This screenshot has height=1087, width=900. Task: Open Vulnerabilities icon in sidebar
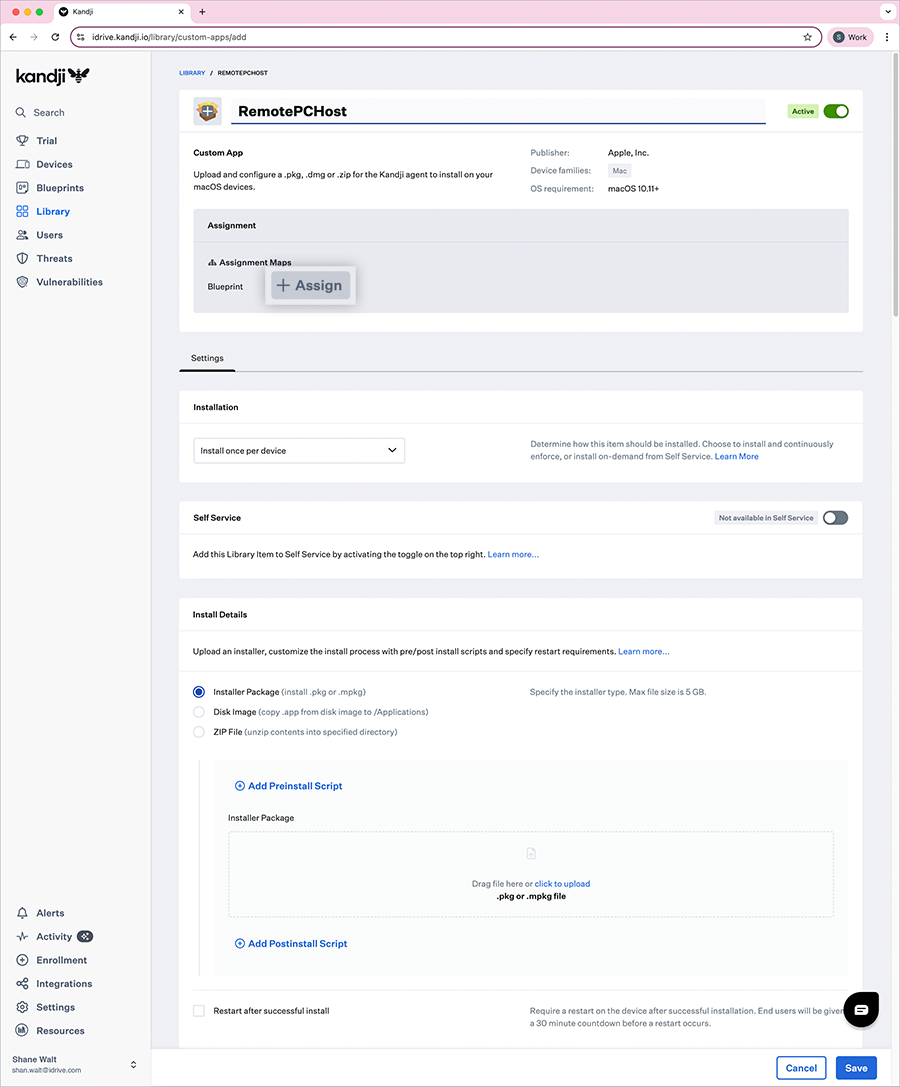pyautogui.click(x=22, y=282)
